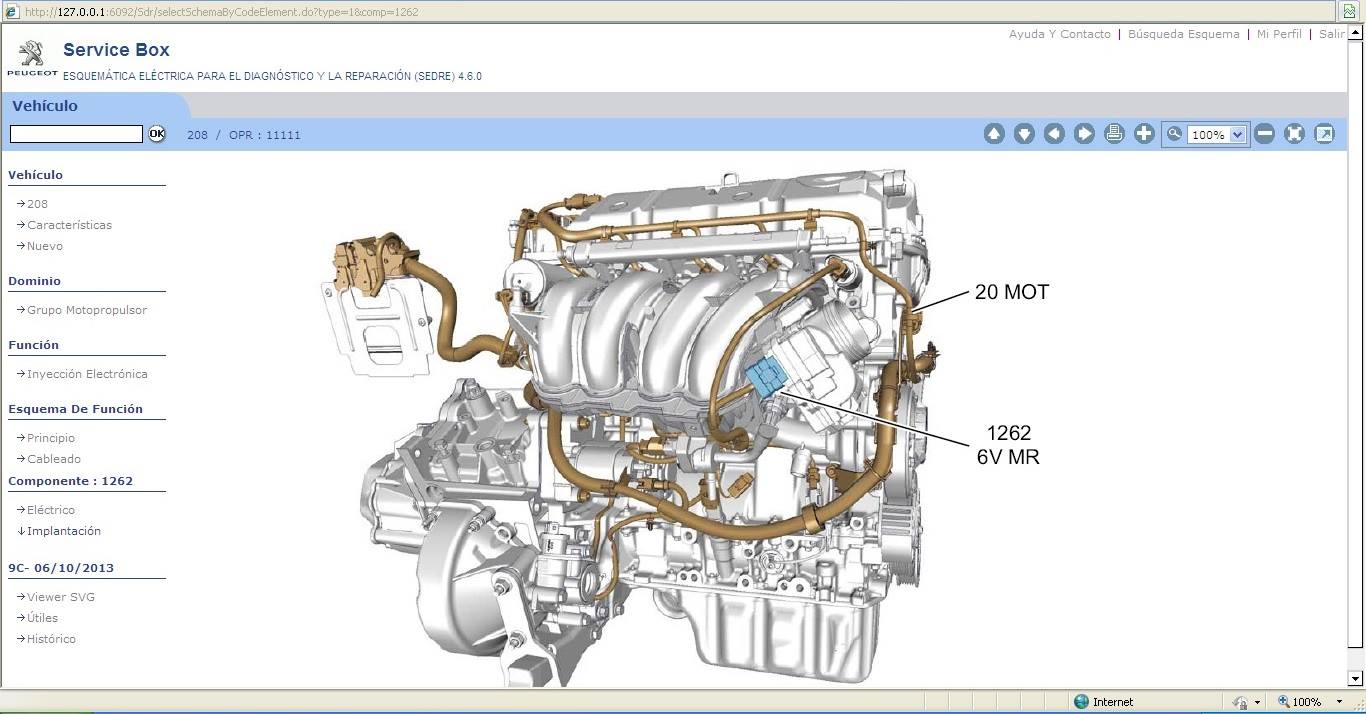Open Eléctrico view for component 1262
Viewport: 1366px width, 714px height.
point(51,510)
